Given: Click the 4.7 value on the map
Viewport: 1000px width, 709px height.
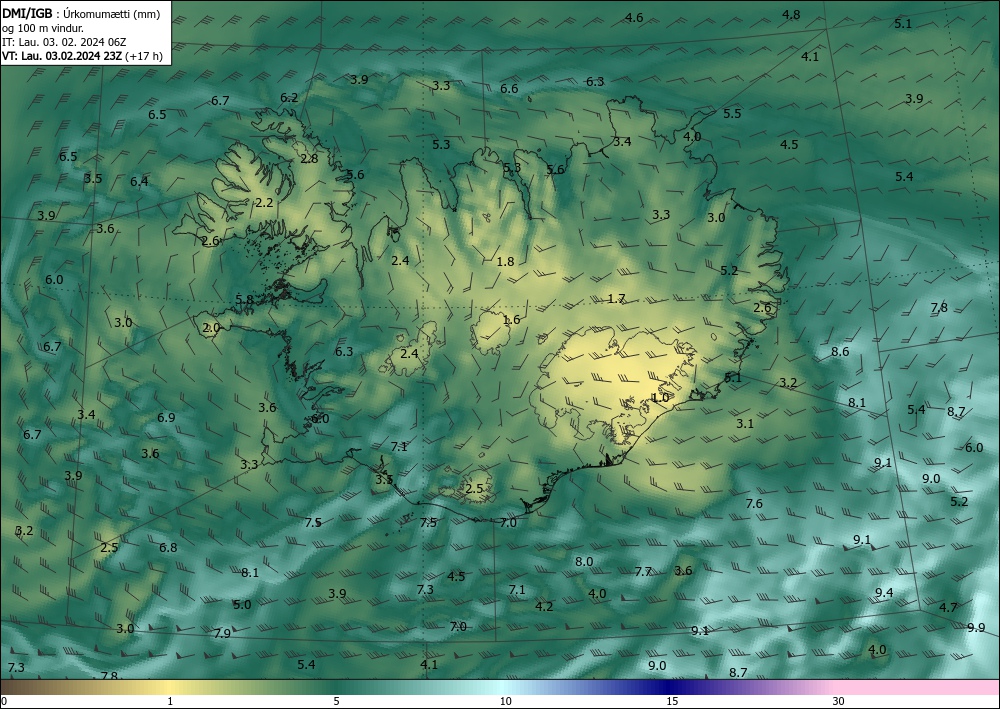Looking at the screenshot, I should 948,608.
